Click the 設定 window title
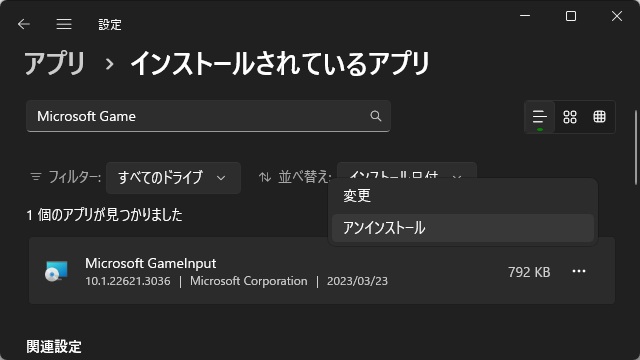 click(110, 24)
